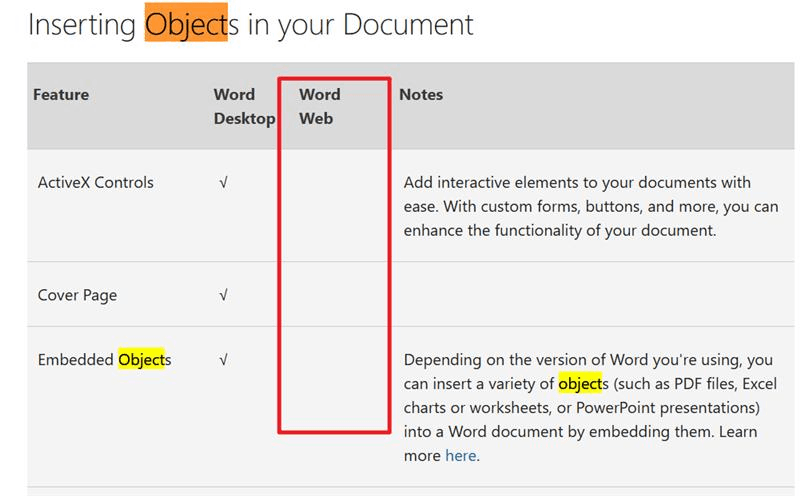The height and width of the screenshot is (496, 800).
Task: Click the Embedded Objects notes paragraph
Action: pos(590,408)
